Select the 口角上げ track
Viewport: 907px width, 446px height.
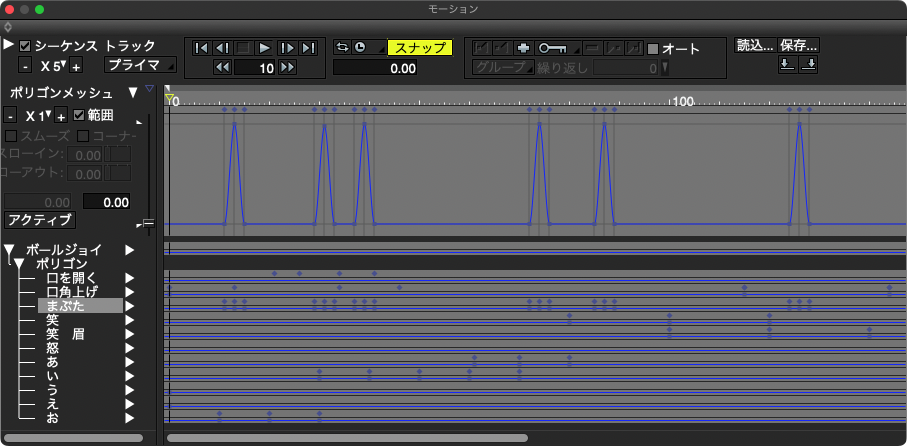click(72, 292)
